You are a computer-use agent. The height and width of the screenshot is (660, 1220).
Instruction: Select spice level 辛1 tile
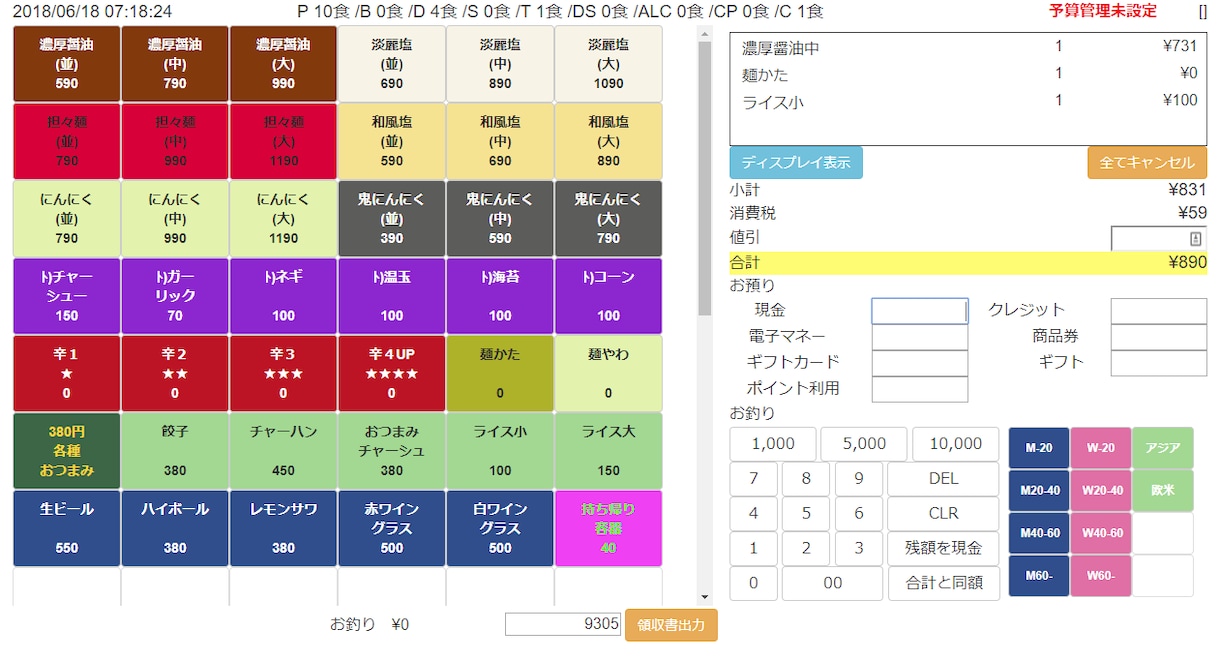[67, 373]
